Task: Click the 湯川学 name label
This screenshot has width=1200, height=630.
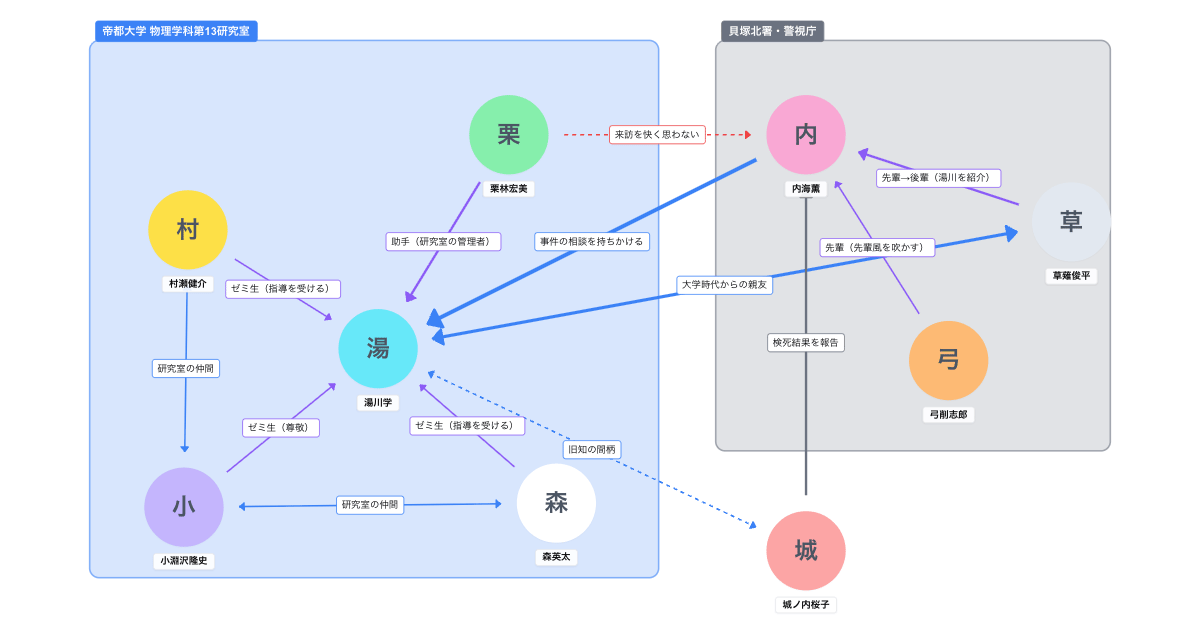Action: (378, 403)
